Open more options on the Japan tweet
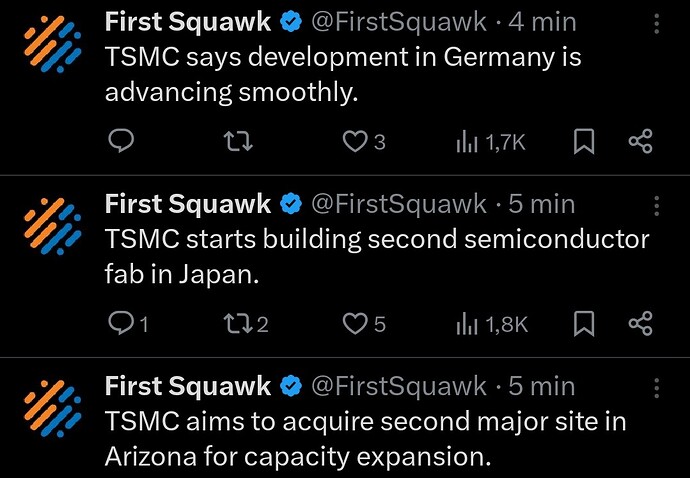 click(x=656, y=206)
